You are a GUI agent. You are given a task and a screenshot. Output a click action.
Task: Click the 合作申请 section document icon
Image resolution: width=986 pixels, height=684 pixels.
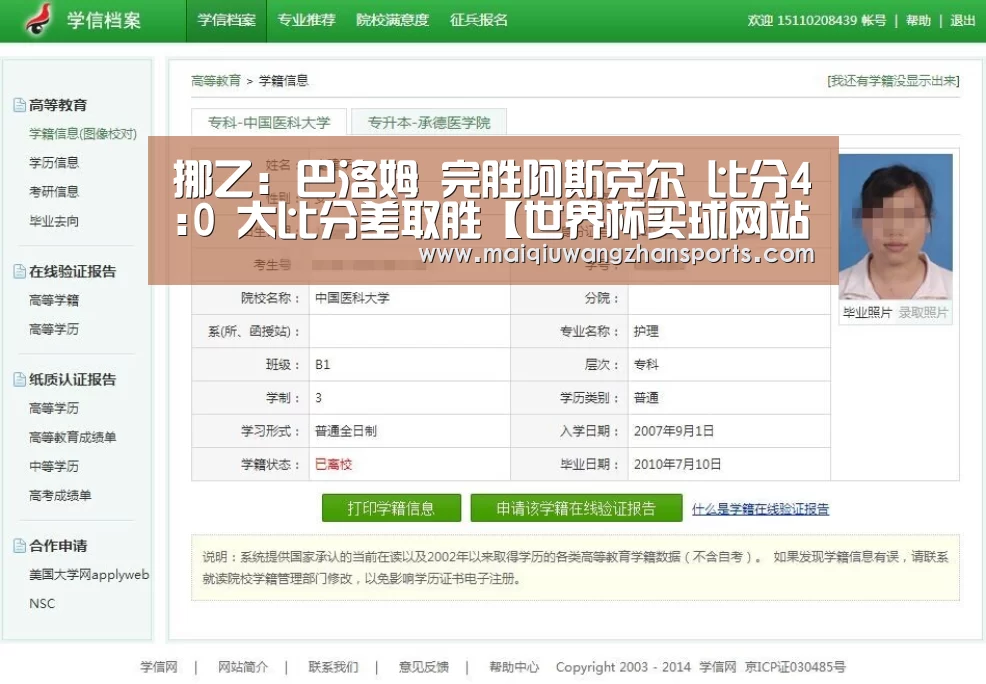[19, 546]
